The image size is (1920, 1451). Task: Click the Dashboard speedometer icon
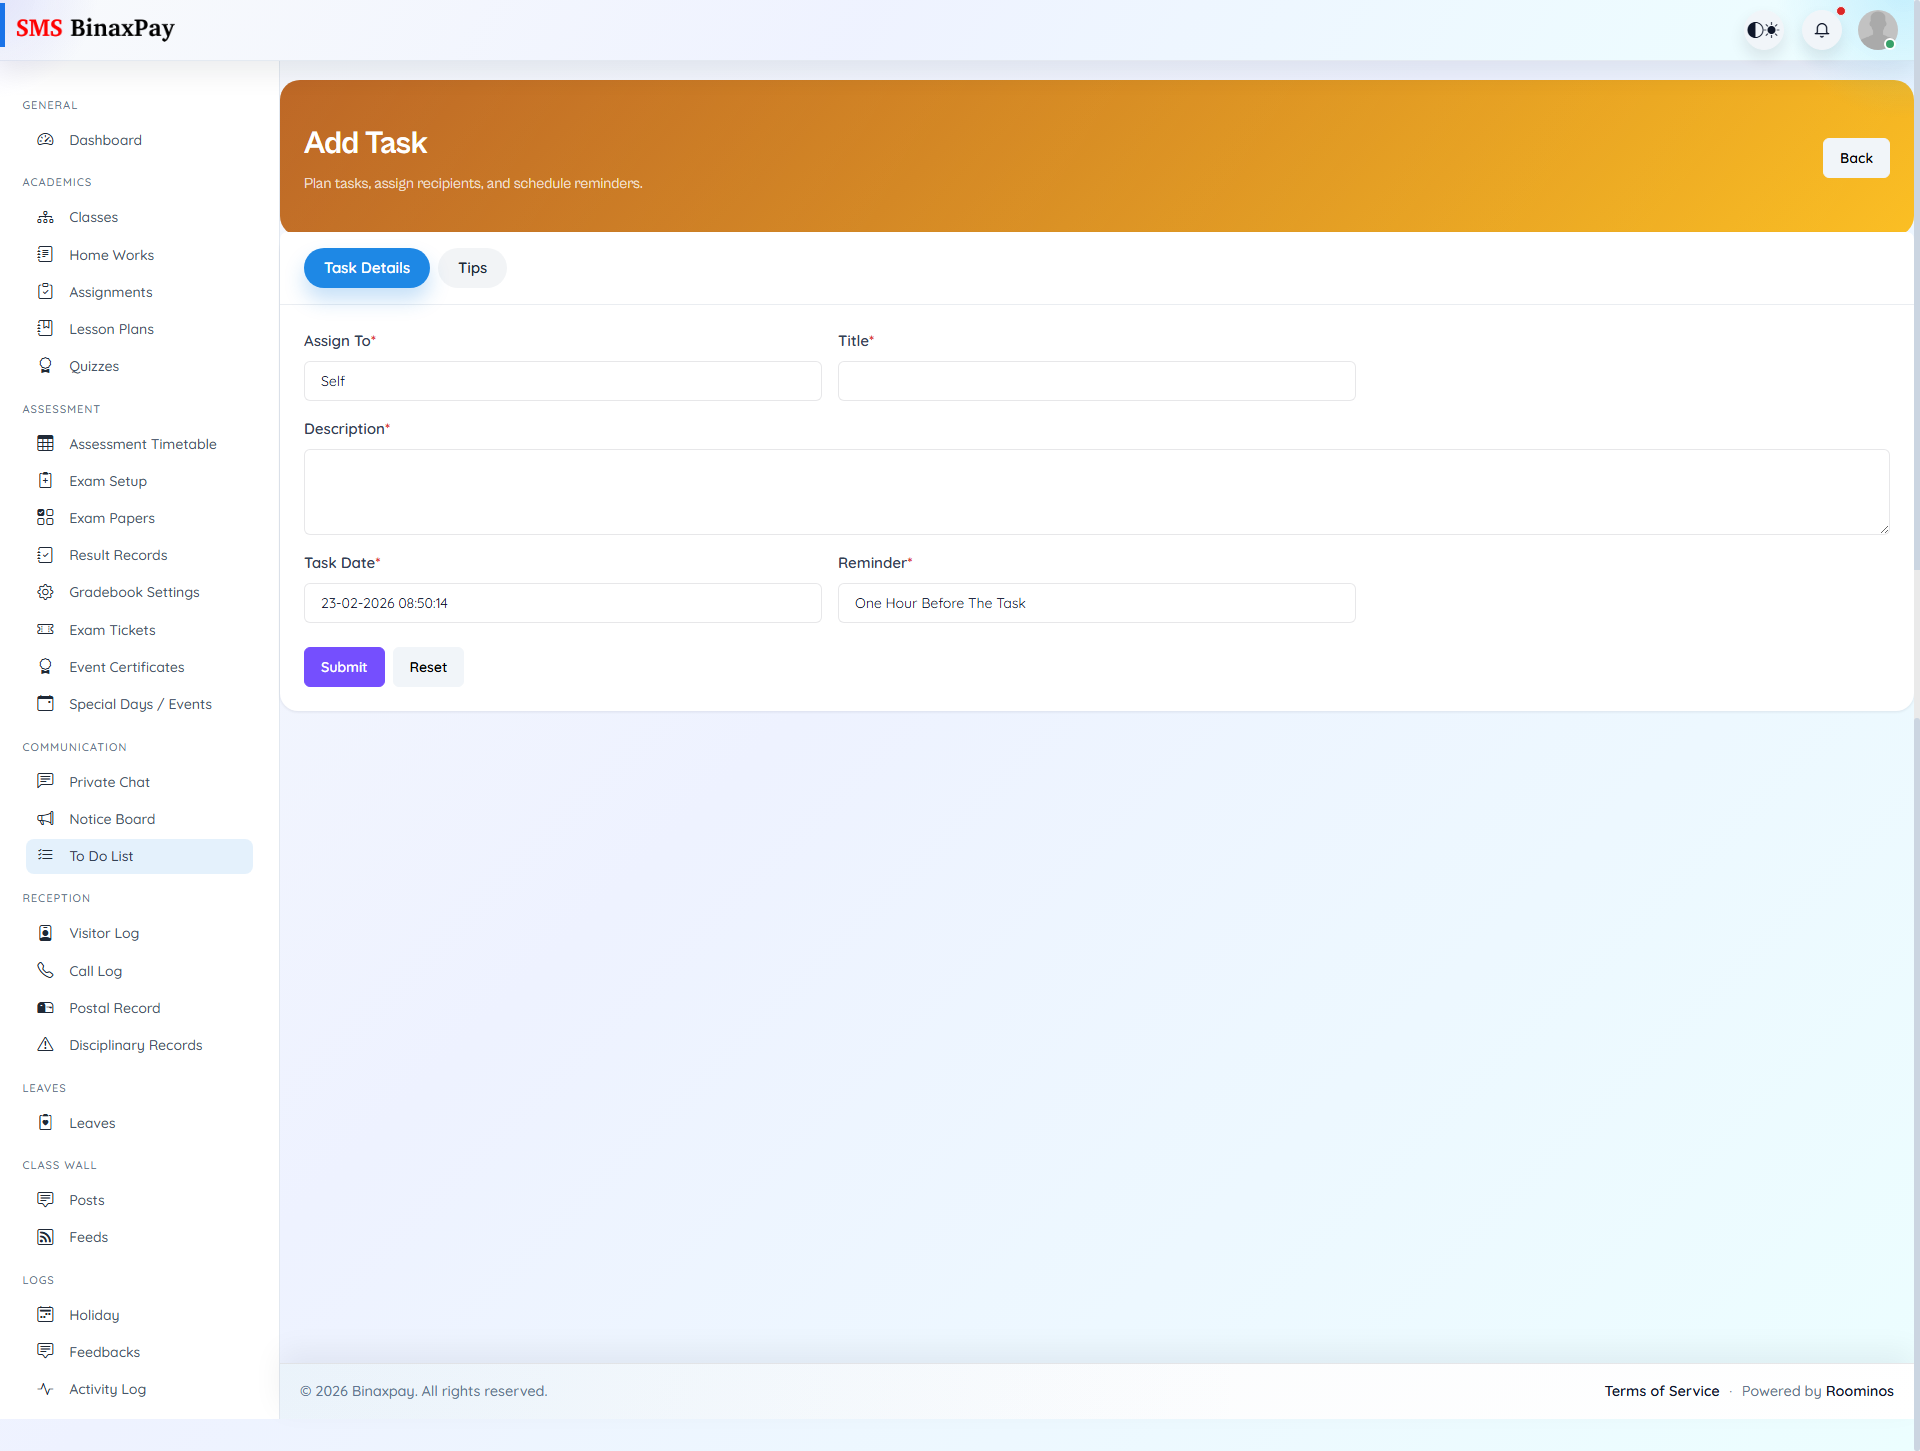pyautogui.click(x=45, y=140)
